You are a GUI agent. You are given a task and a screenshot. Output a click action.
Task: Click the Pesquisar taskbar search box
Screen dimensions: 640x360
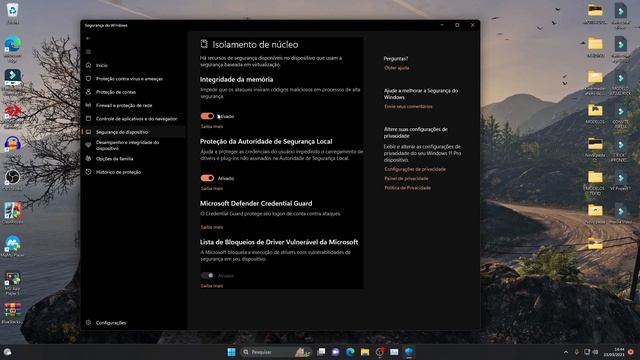pyautogui.click(x=276, y=352)
